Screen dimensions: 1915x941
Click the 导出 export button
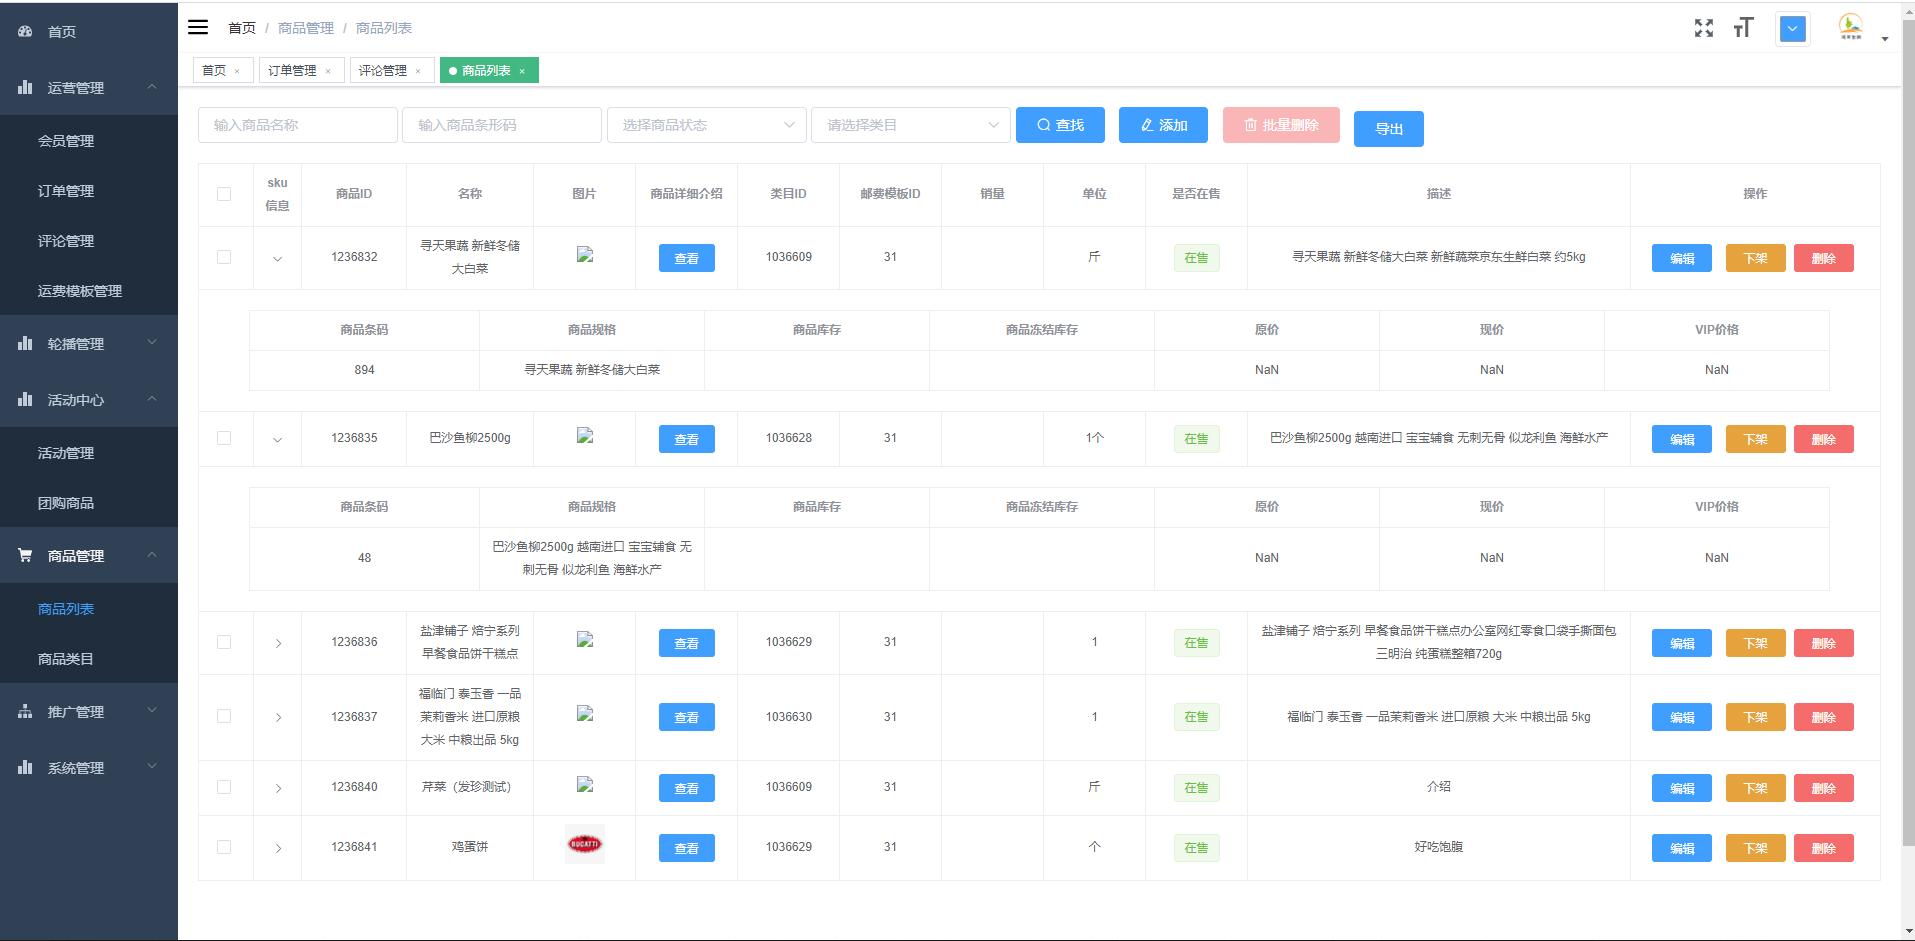point(1389,129)
